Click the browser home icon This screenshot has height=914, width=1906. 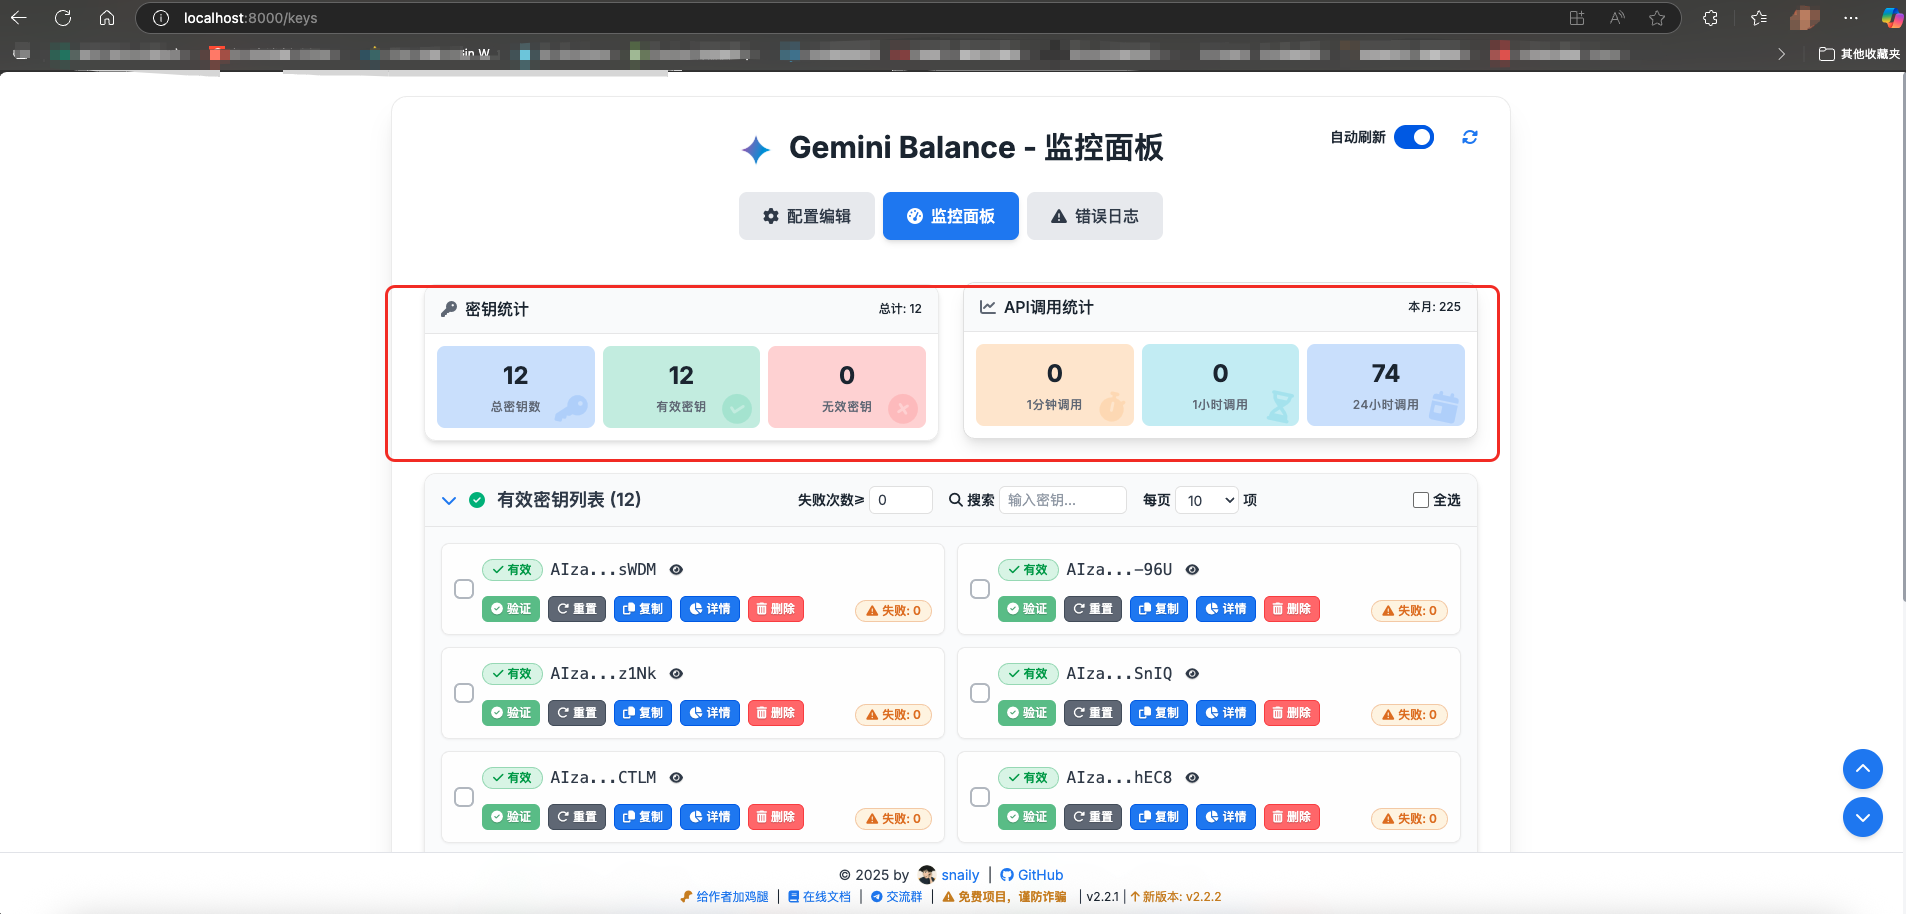(107, 18)
